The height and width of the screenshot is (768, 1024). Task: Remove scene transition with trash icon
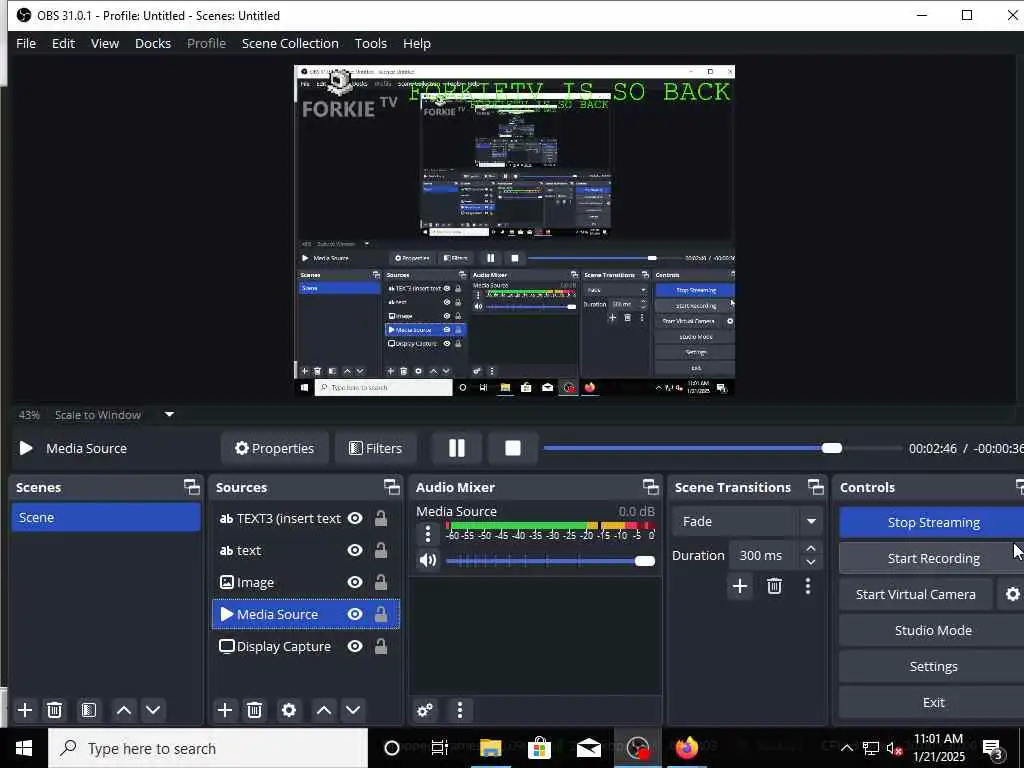pyautogui.click(x=775, y=586)
